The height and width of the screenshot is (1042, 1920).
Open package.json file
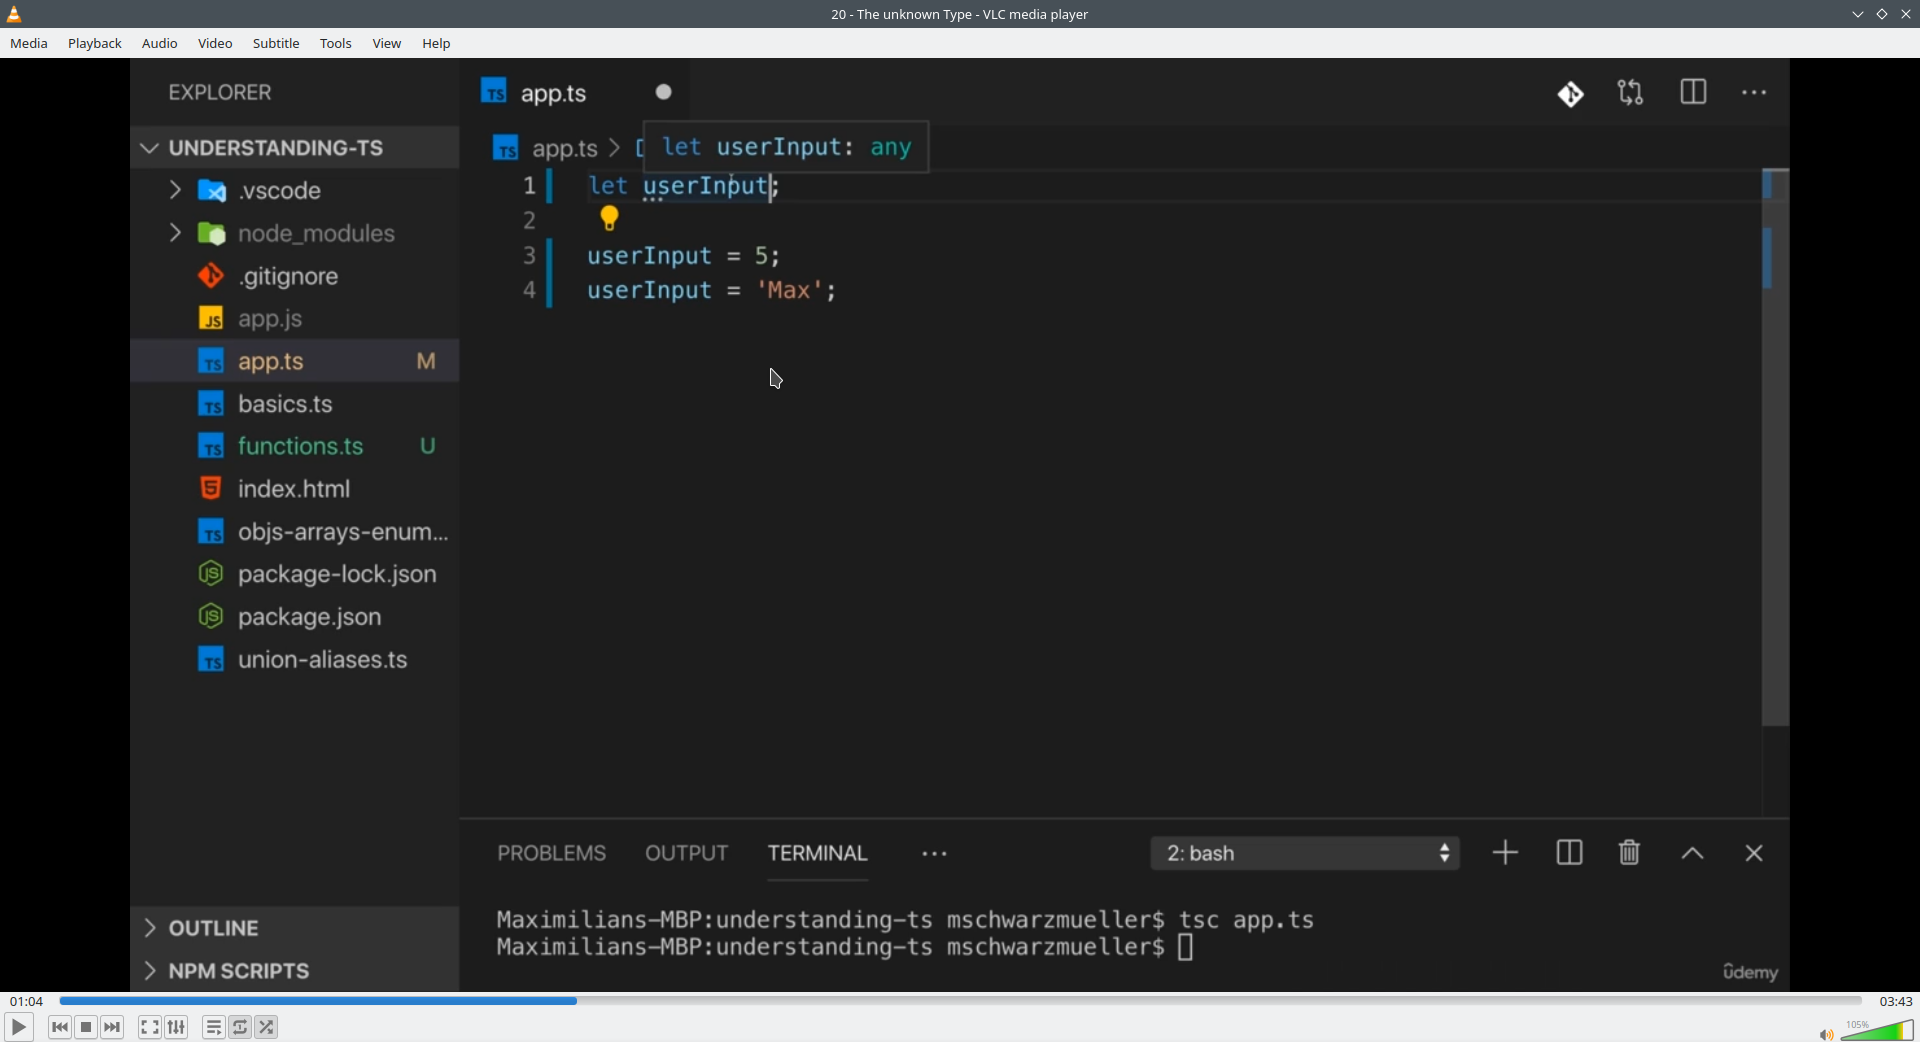(x=294, y=617)
